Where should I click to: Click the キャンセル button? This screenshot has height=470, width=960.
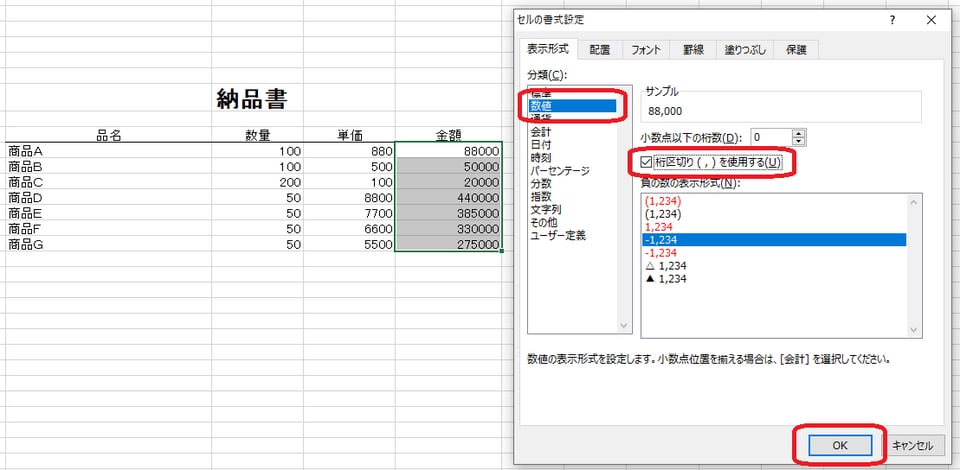point(912,446)
